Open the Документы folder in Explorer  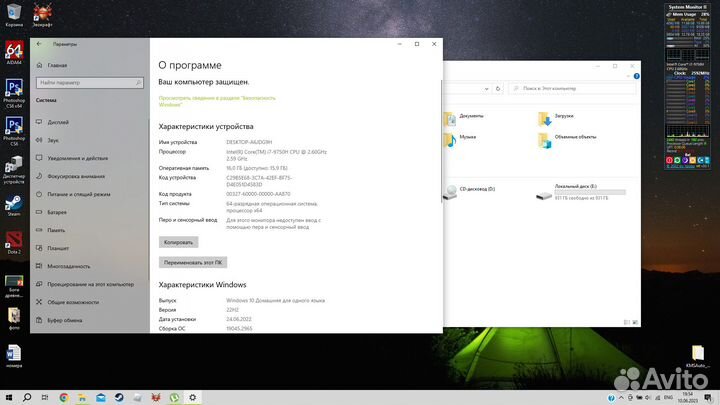click(x=464, y=119)
